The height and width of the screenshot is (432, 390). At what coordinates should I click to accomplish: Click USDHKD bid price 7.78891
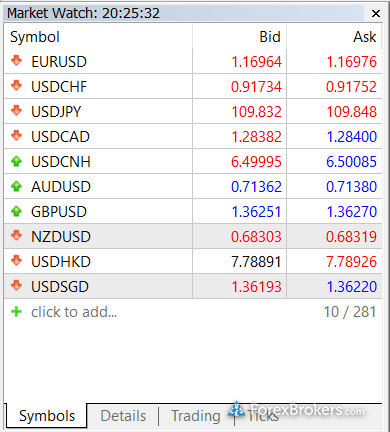[256, 262]
